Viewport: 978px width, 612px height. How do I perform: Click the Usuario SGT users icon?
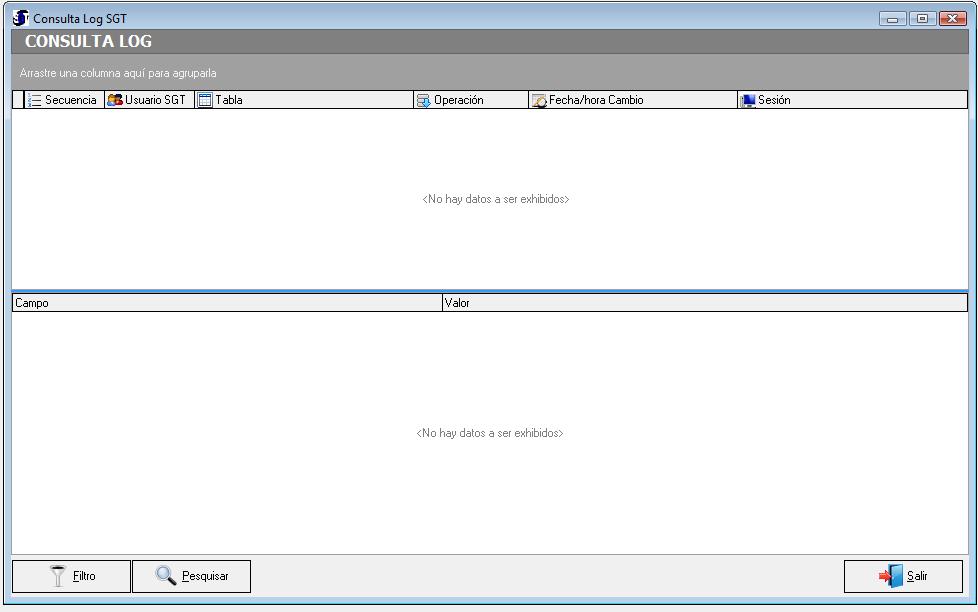115,100
